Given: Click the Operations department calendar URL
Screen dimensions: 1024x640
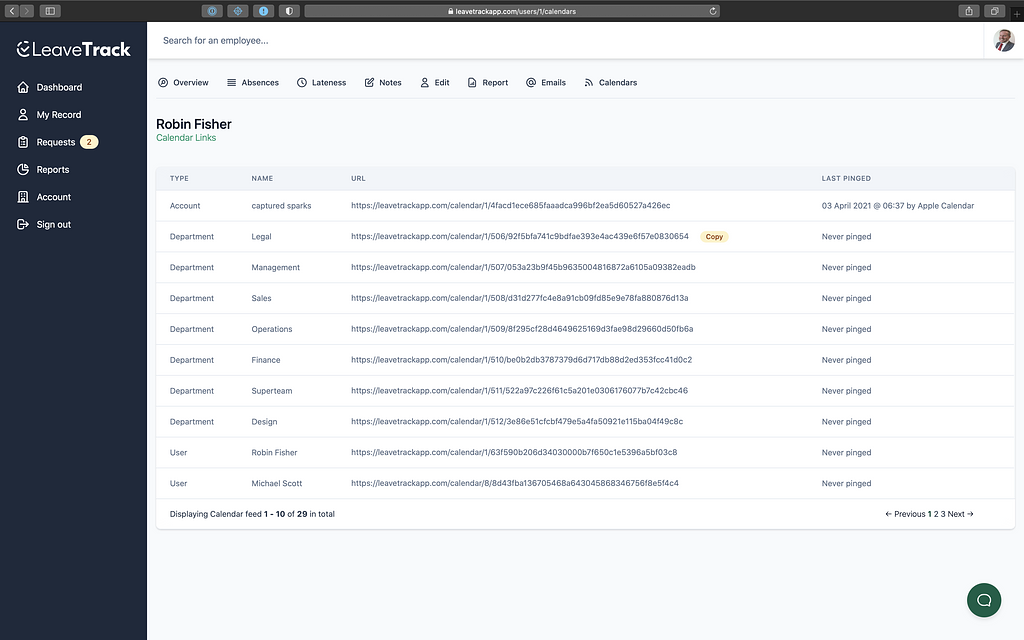Looking at the screenshot, I should coord(522,328).
